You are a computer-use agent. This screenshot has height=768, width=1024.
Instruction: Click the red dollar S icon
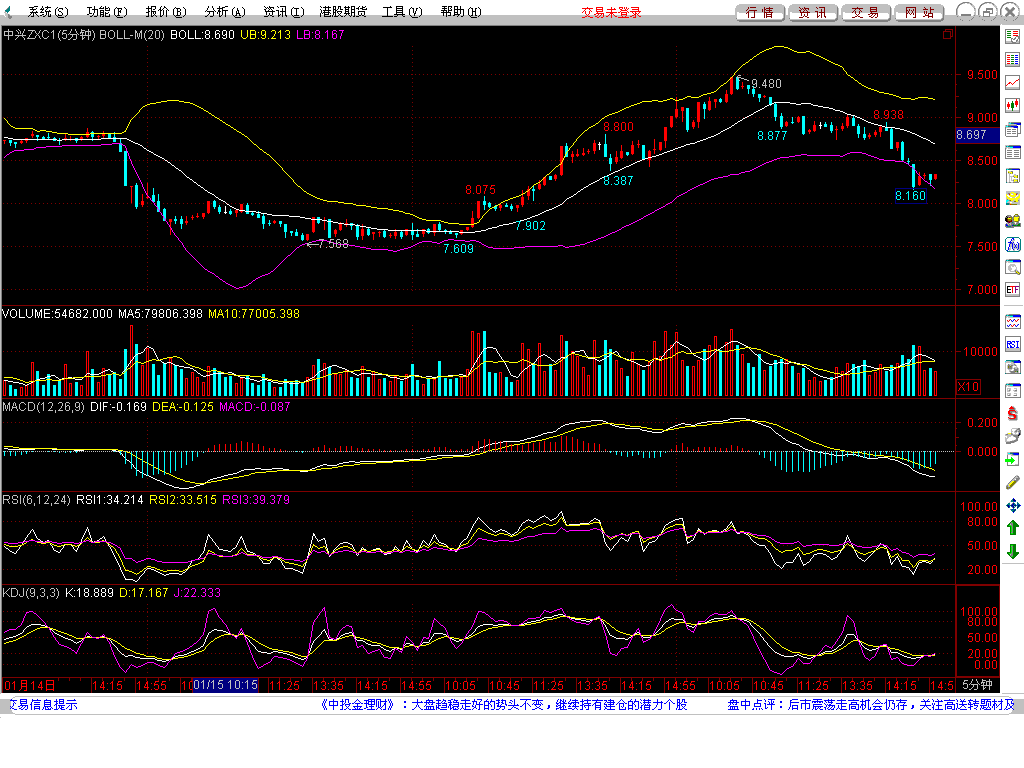[x=1012, y=413]
